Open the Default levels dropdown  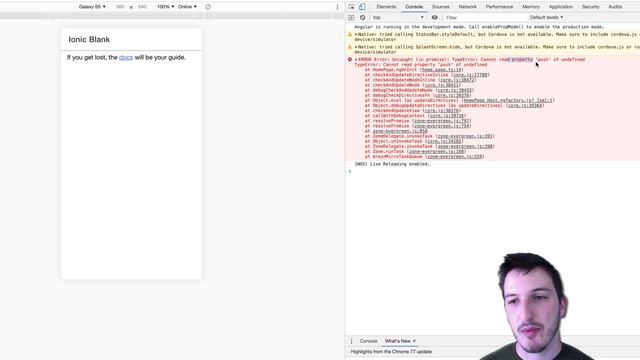tap(546, 18)
